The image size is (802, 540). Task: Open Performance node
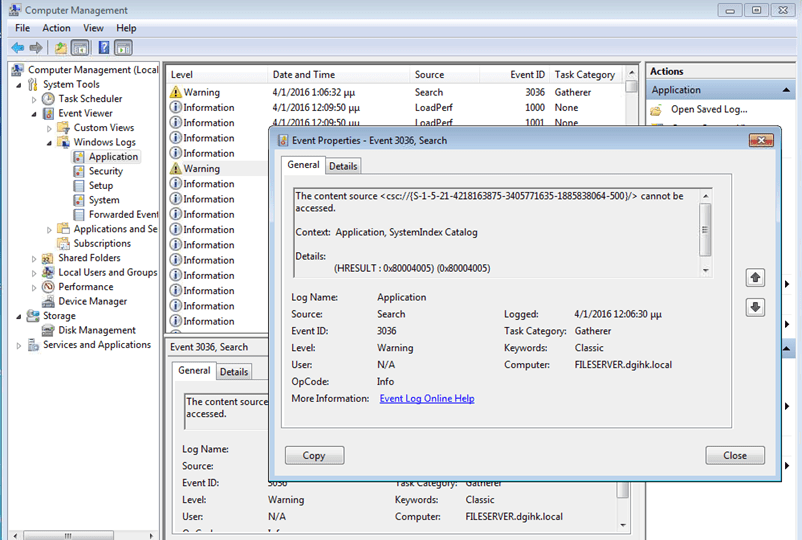tap(85, 287)
